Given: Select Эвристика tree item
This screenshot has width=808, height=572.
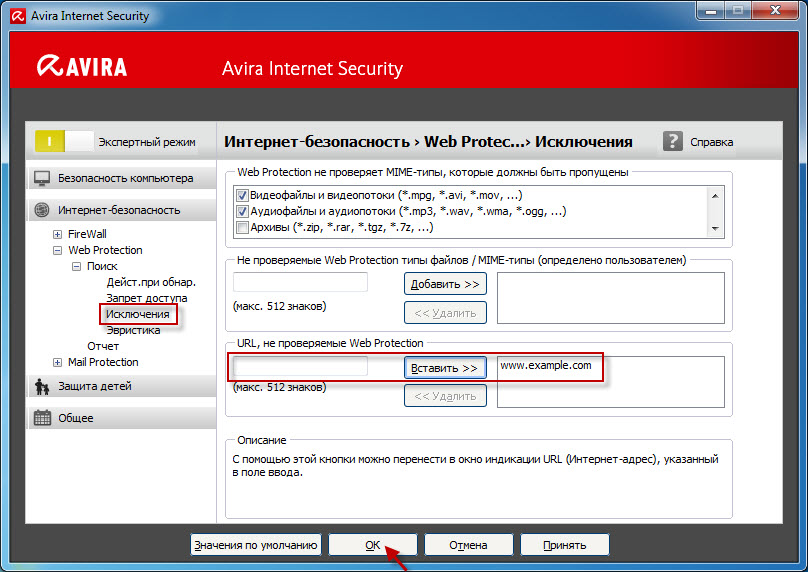Looking at the screenshot, I should [x=133, y=330].
